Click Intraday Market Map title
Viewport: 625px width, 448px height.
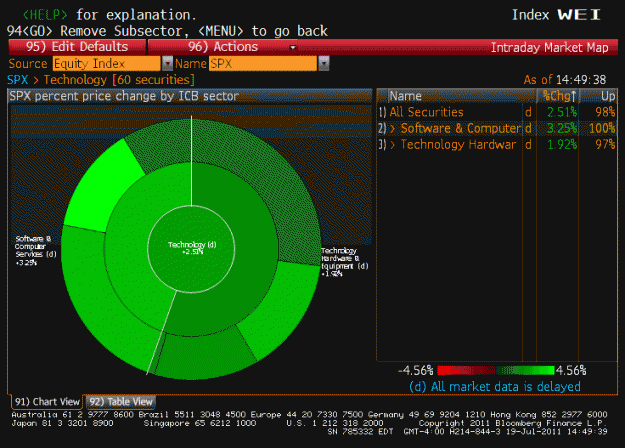tap(549, 47)
